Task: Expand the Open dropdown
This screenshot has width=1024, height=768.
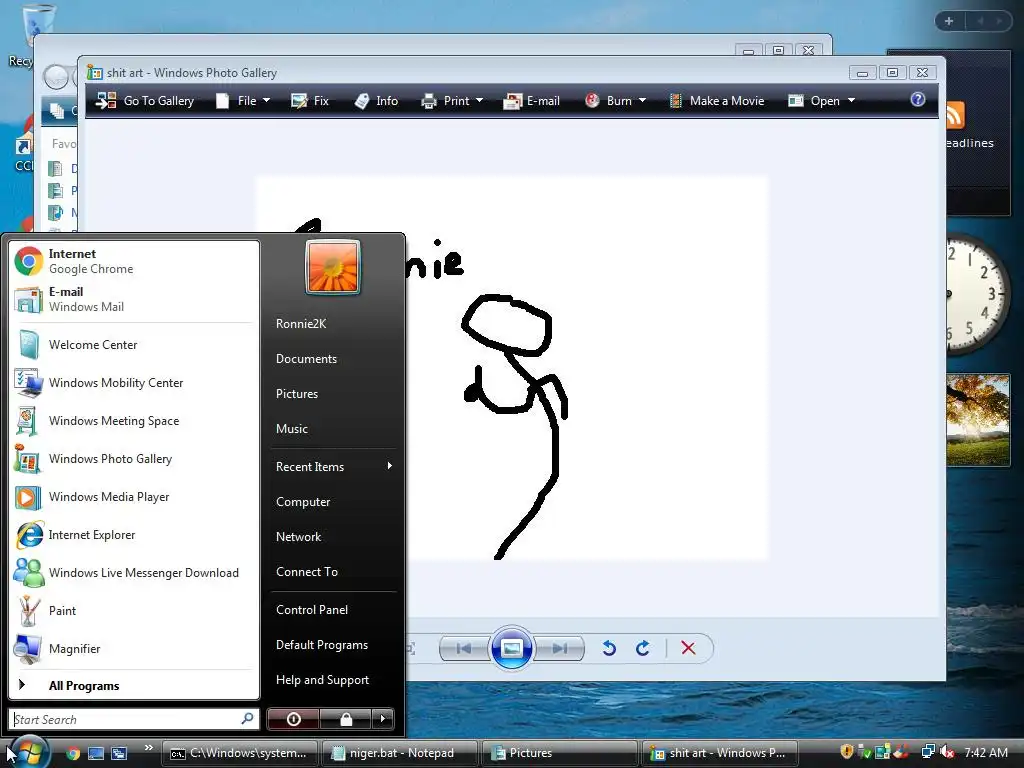Action: pyautogui.click(x=851, y=101)
